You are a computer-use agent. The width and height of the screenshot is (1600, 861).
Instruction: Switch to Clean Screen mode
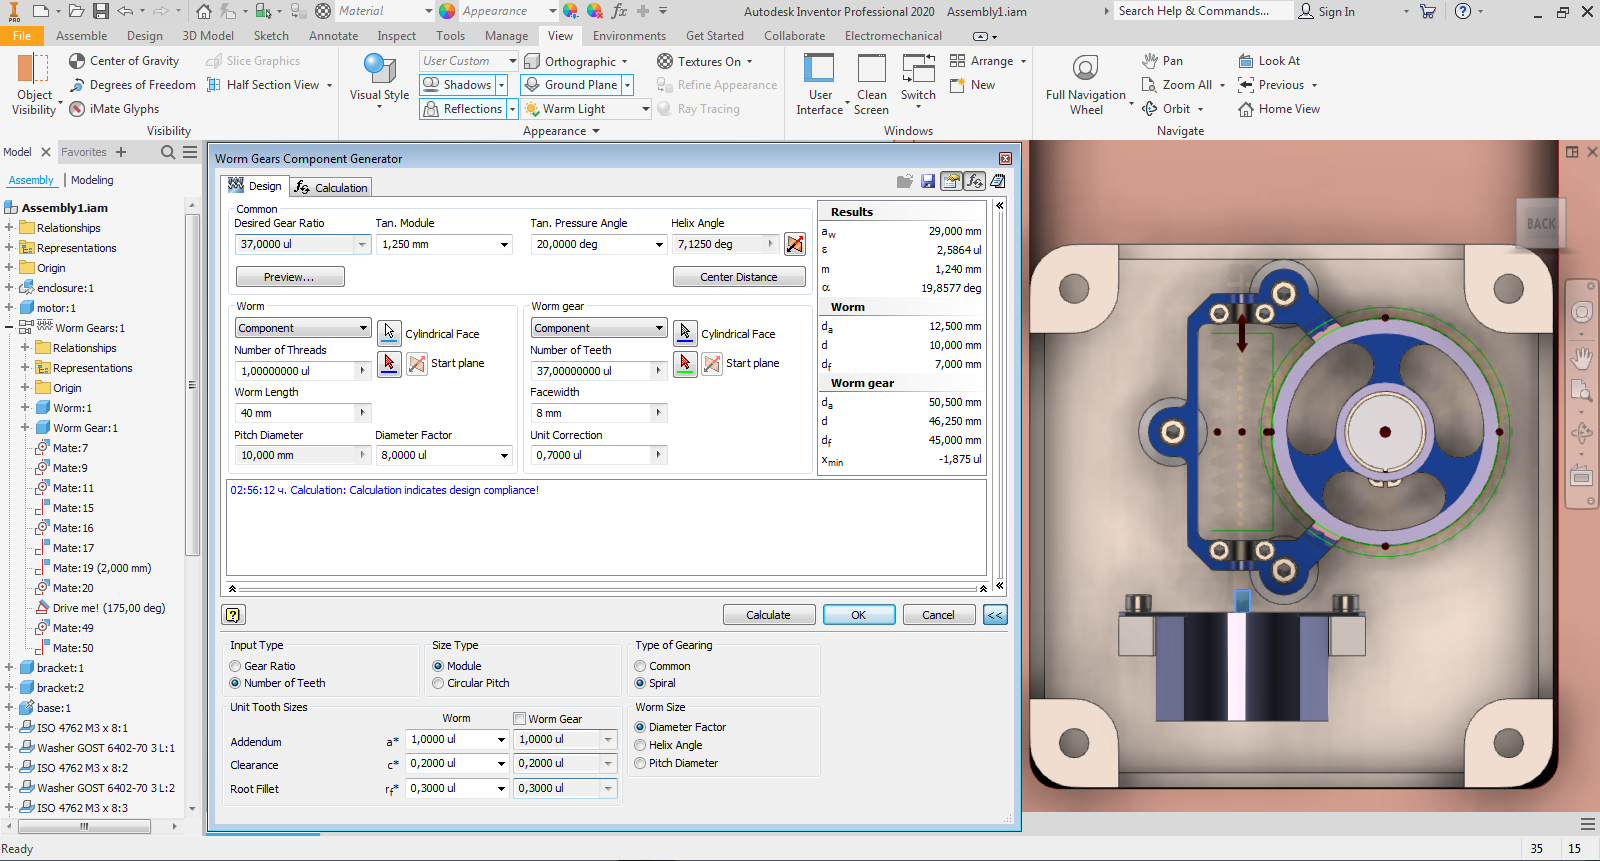871,85
